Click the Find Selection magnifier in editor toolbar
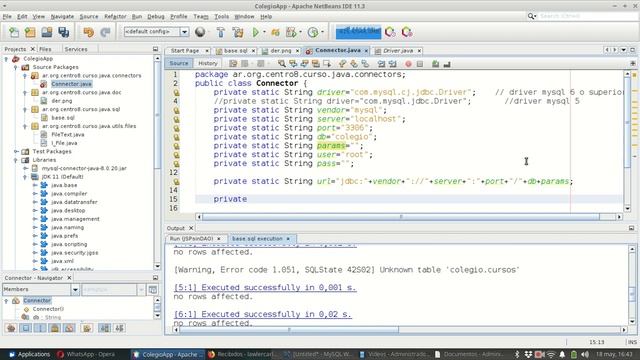 [x=282, y=64]
